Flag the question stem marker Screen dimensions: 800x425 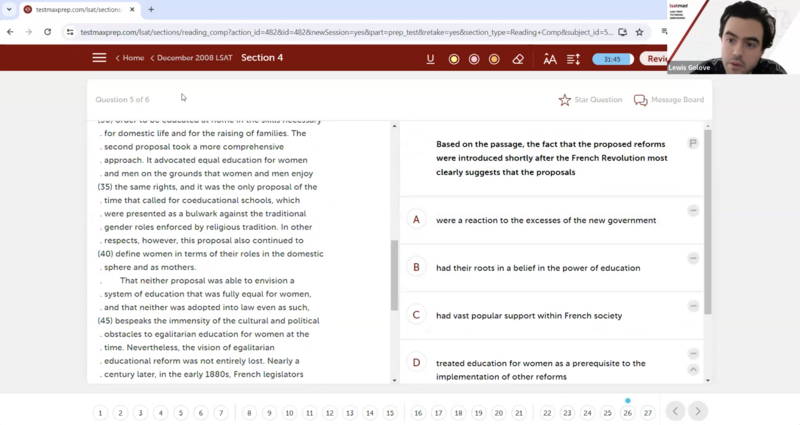coord(693,144)
